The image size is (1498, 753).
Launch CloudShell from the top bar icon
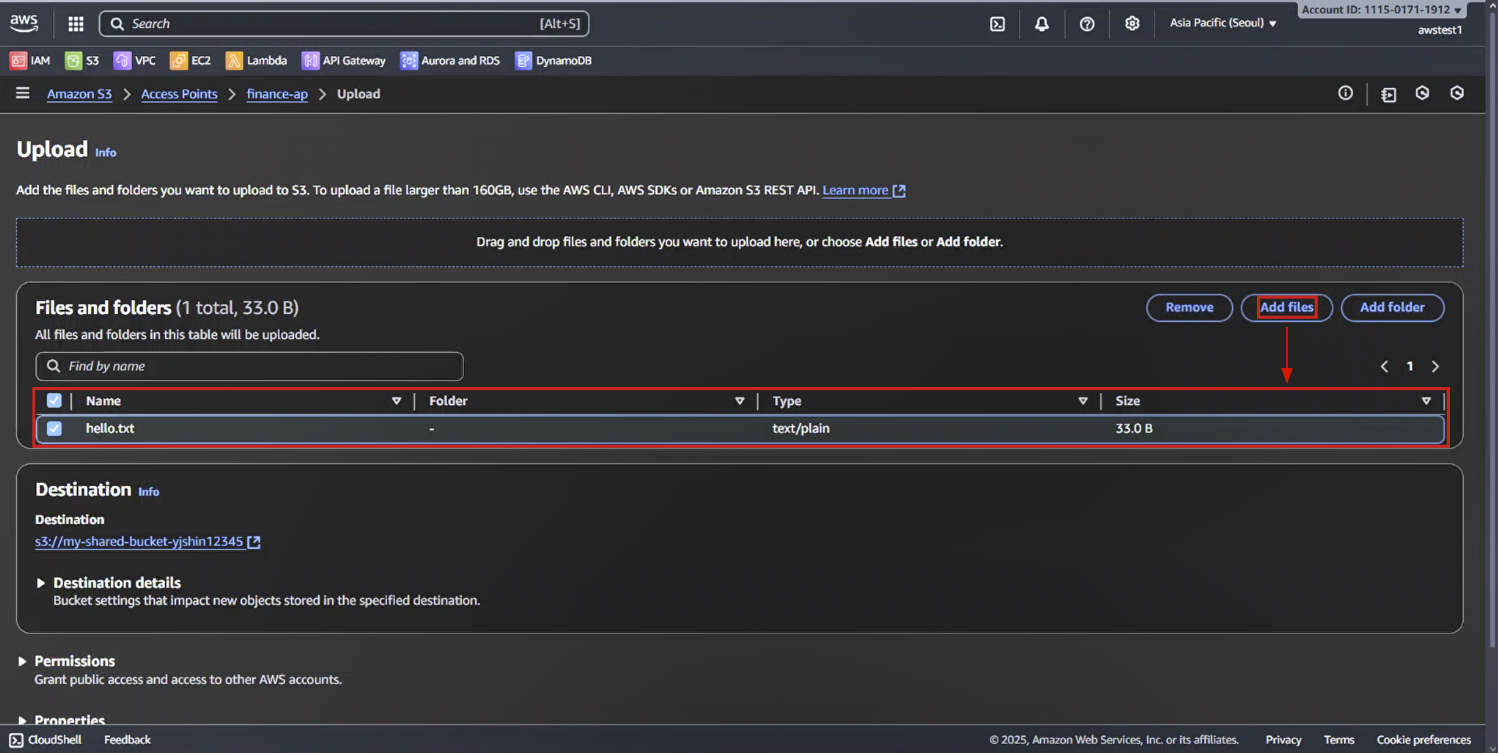pos(997,24)
